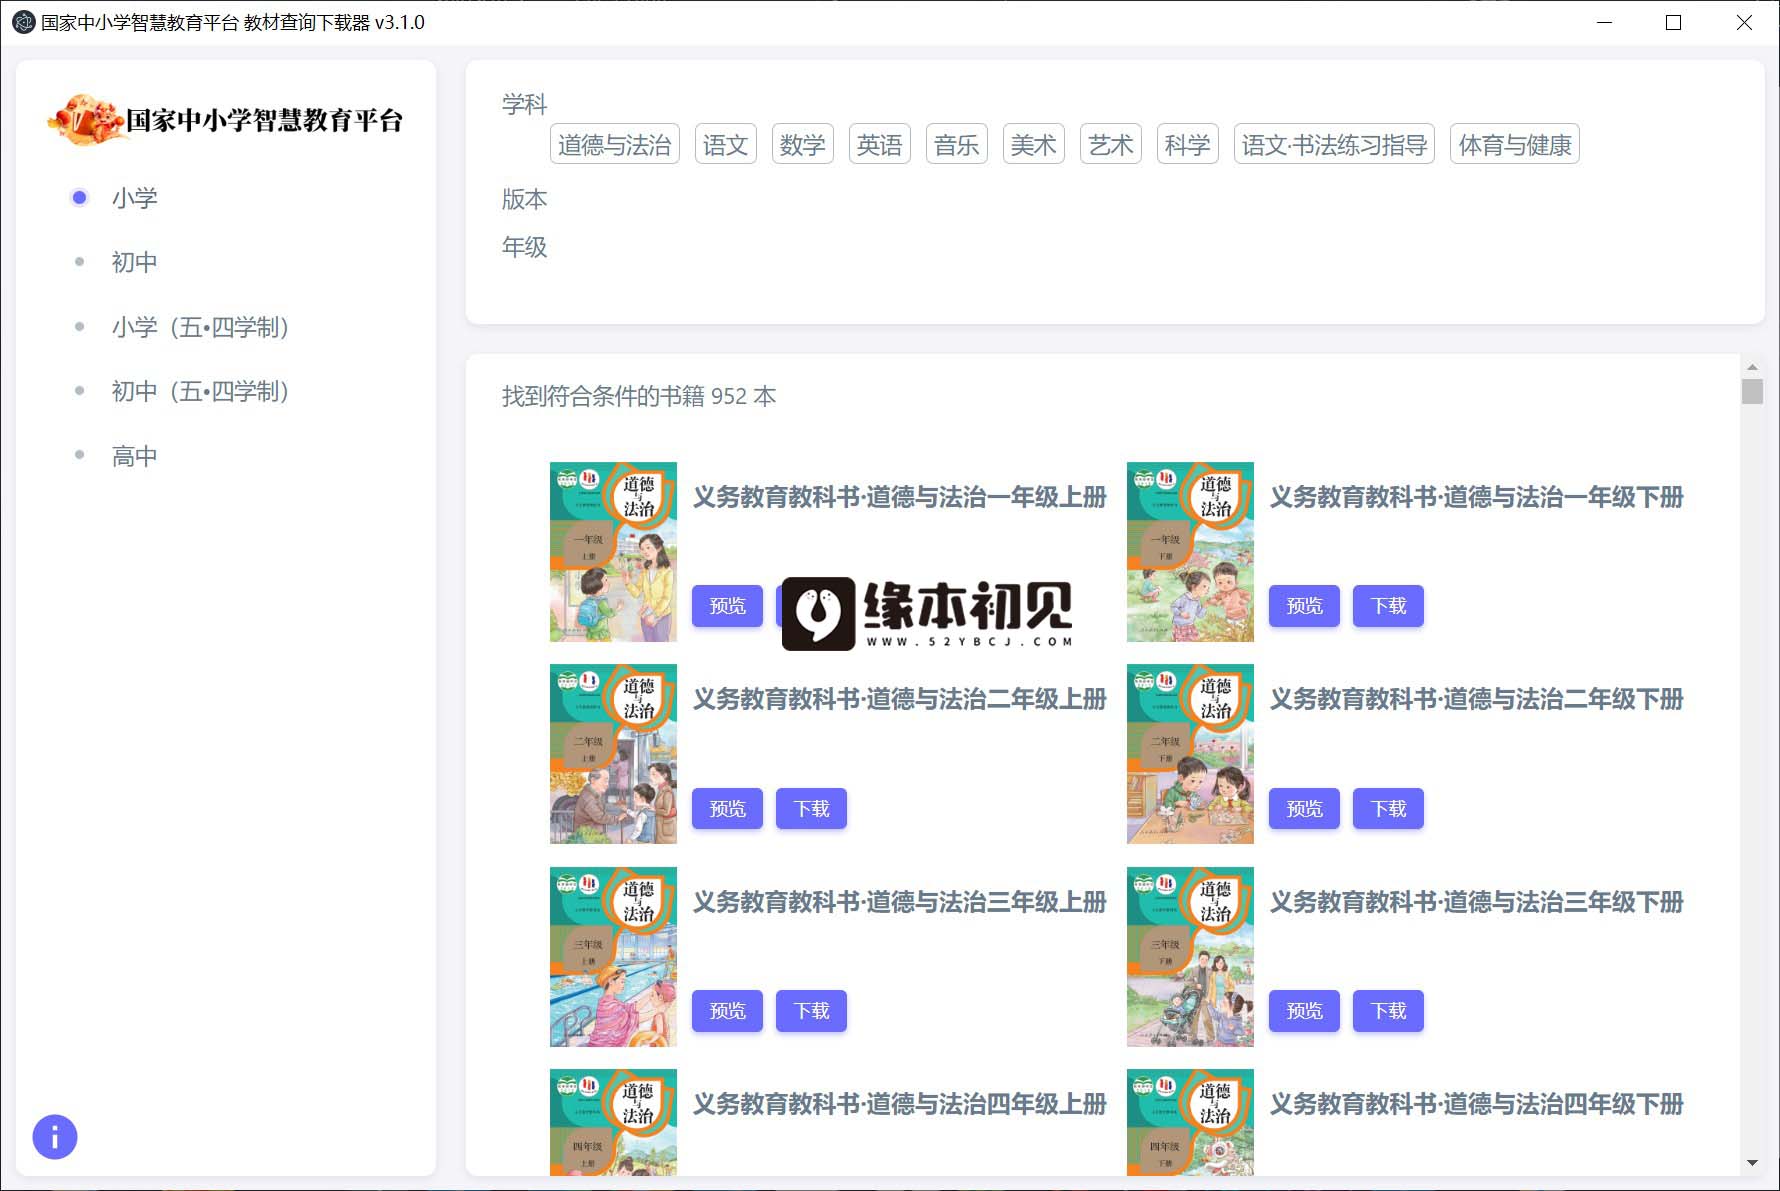Filter by subject 音乐

click(957, 145)
